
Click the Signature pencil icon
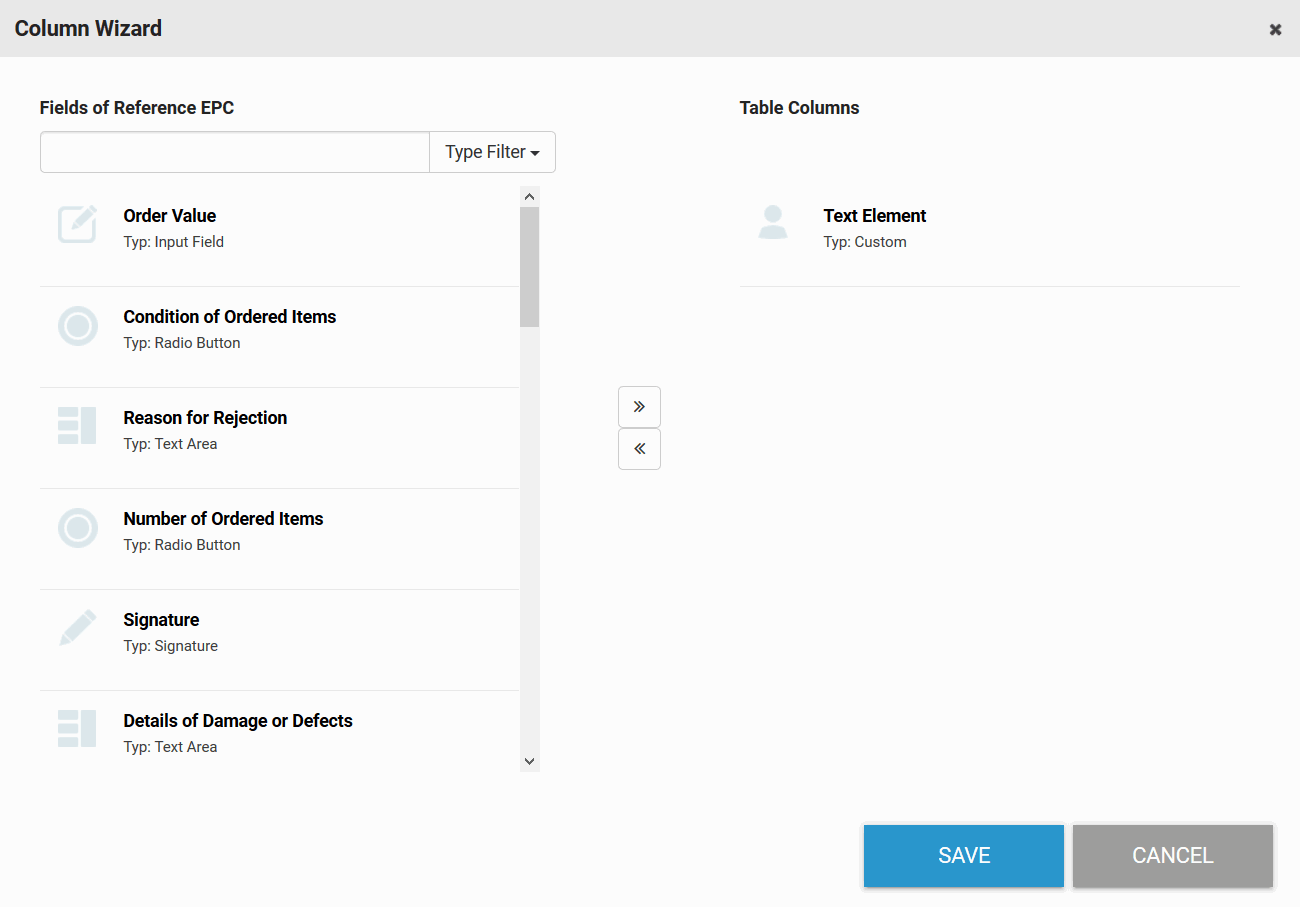coord(77,629)
